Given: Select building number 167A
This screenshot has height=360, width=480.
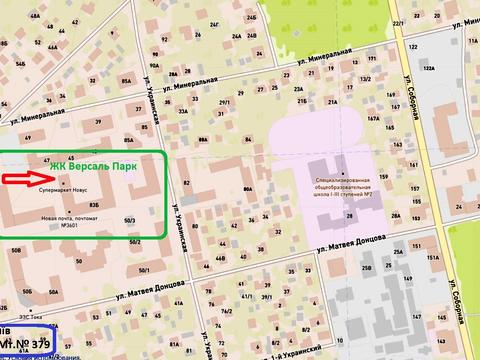Looking at the screenshot, I should pos(373,118).
